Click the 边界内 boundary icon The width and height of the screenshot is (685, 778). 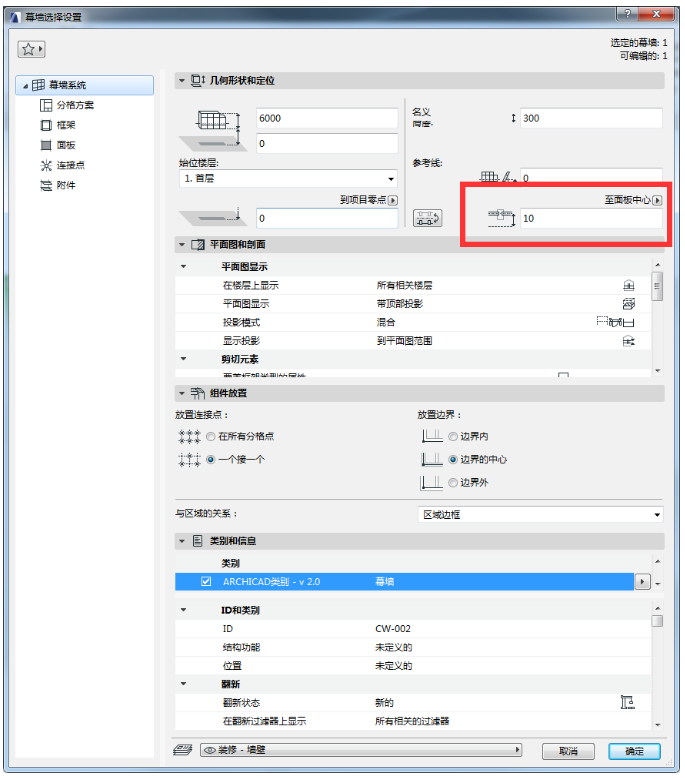click(x=432, y=436)
